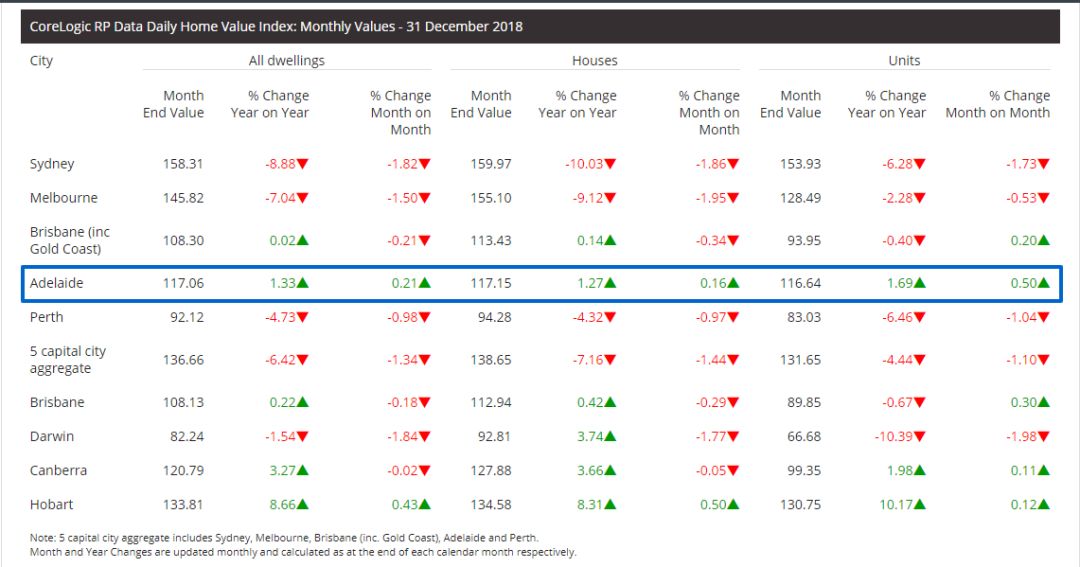Click the CoreLogic RP Data title bar

540,26
